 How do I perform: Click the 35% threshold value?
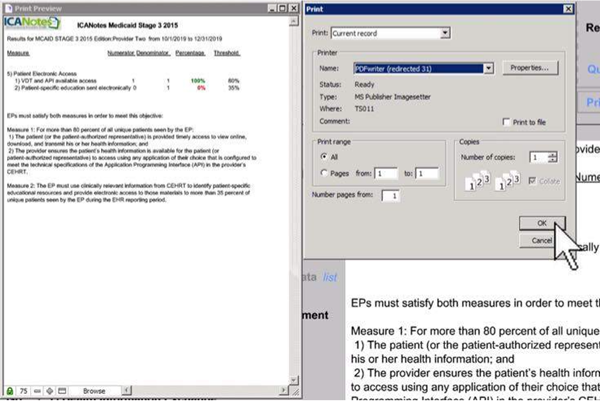(233, 88)
